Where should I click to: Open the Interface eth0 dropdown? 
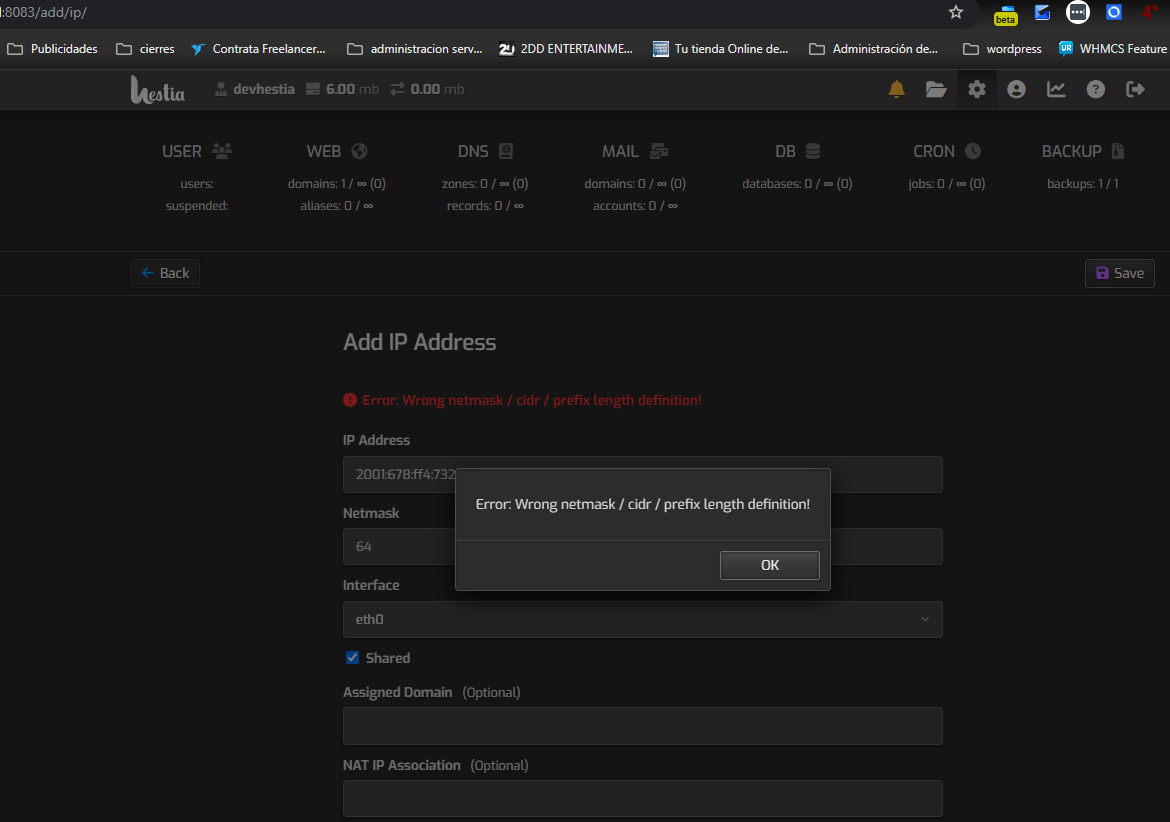click(x=642, y=619)
